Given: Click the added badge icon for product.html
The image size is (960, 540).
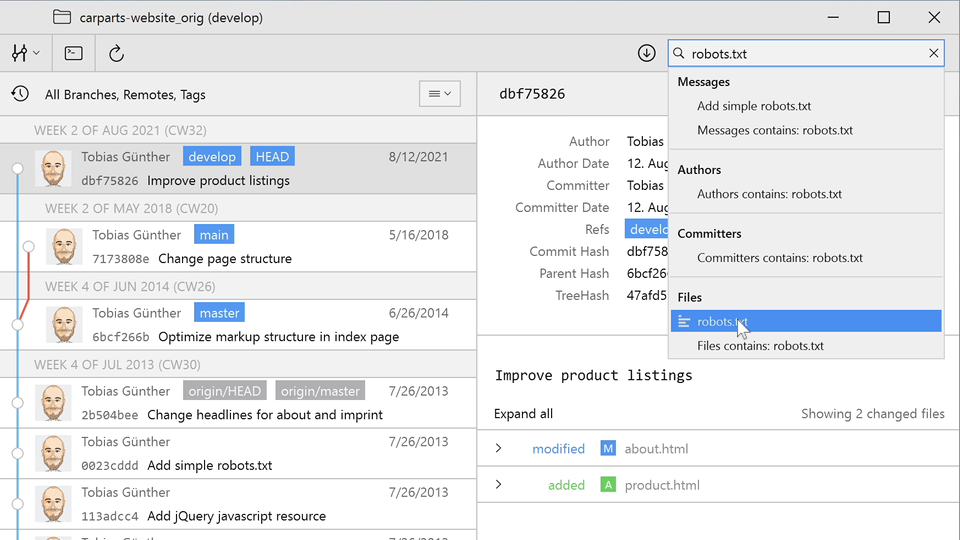Looking at the screenshot, I should tap(608, 485).
